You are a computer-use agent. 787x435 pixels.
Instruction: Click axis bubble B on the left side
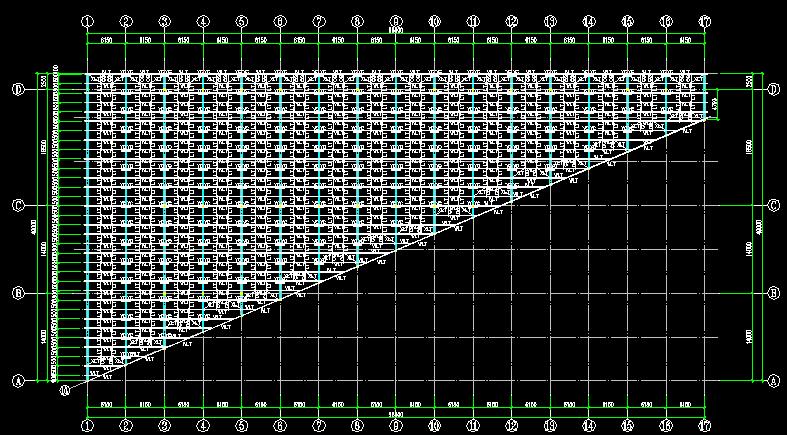18,294
